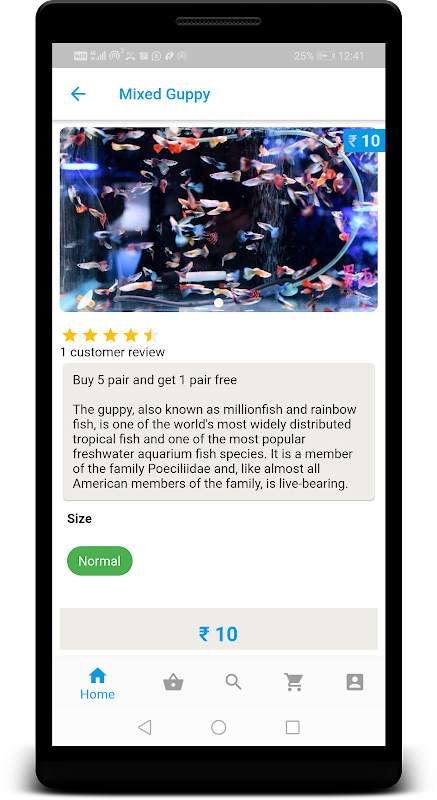The height and width of the screenshot is (800, 437).
Task: Open the Home tab
Action: tap(97, 684)
